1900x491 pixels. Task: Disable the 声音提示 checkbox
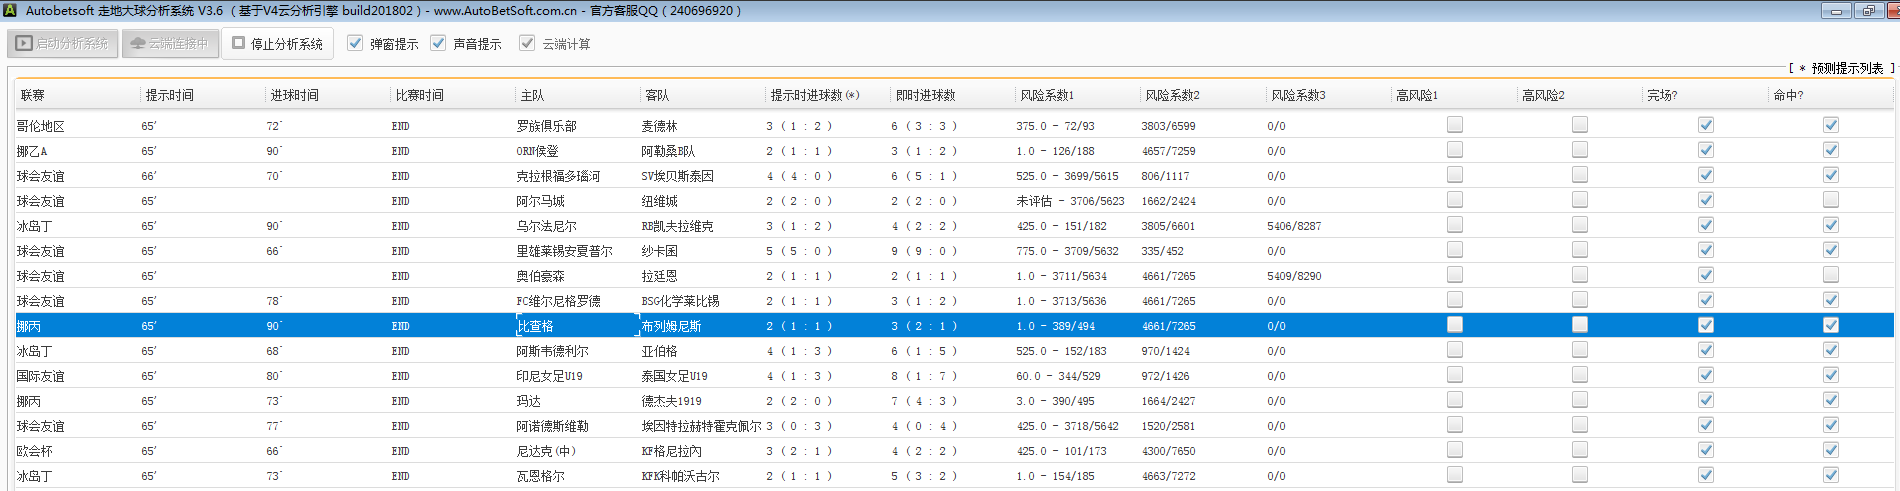438,44
